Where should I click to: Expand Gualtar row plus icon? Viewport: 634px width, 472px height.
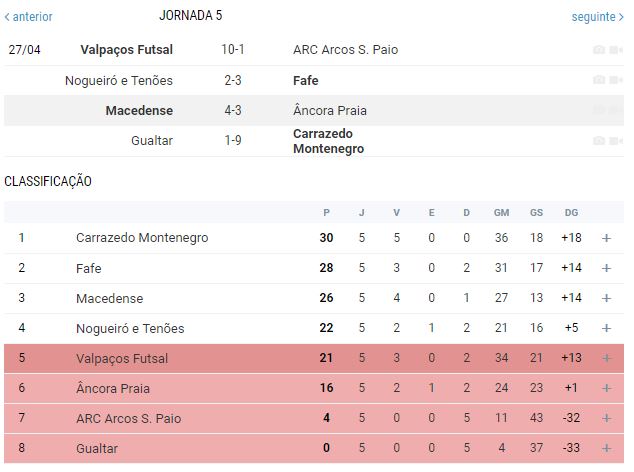(x=606, y=449)
